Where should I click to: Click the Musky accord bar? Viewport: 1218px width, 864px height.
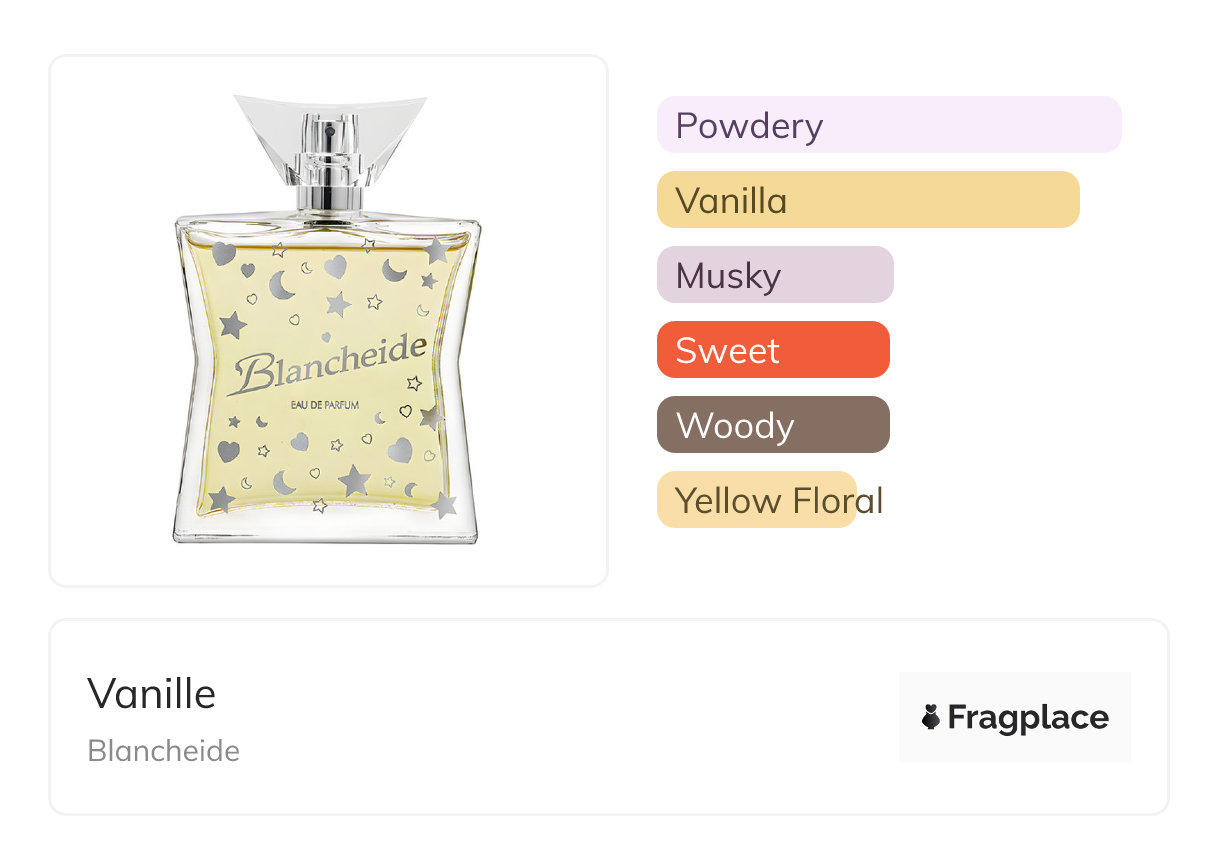[x=775, y=275]
